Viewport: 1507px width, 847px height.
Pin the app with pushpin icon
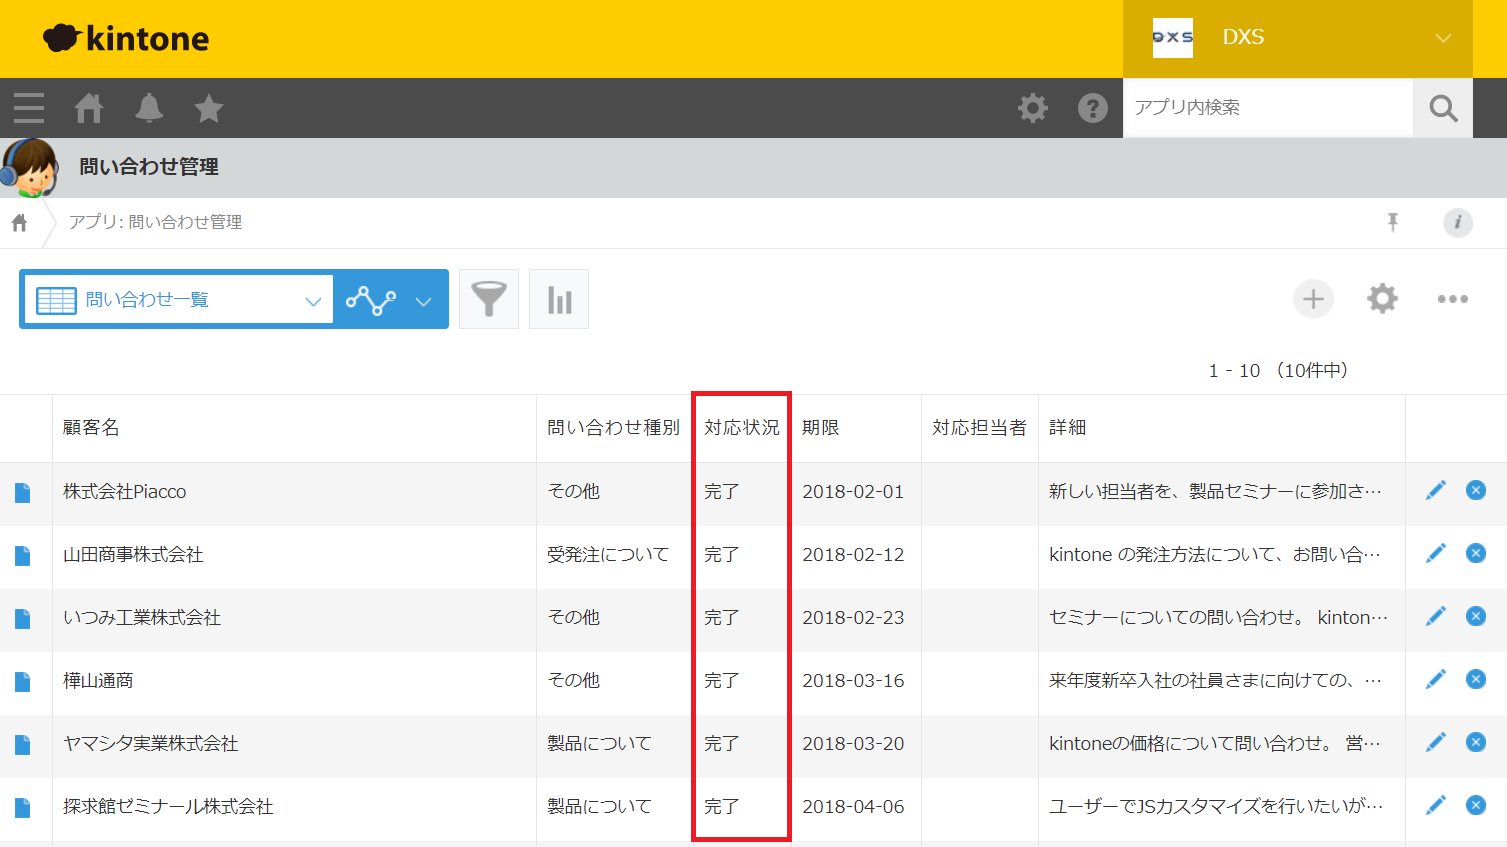click(x=1393, y=222)
